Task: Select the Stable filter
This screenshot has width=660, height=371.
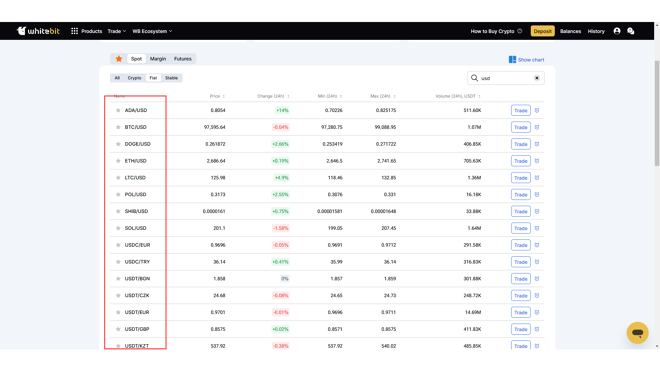Action: (x=171, y=78)
